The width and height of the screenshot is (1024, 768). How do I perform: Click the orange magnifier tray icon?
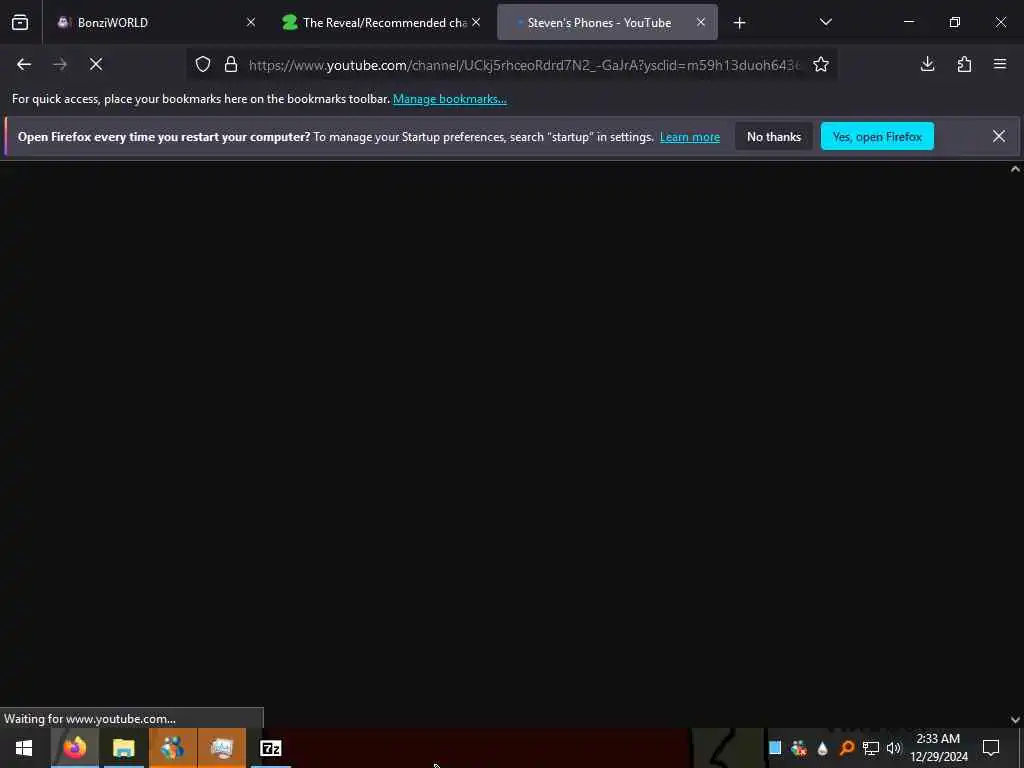pos(846,747)
